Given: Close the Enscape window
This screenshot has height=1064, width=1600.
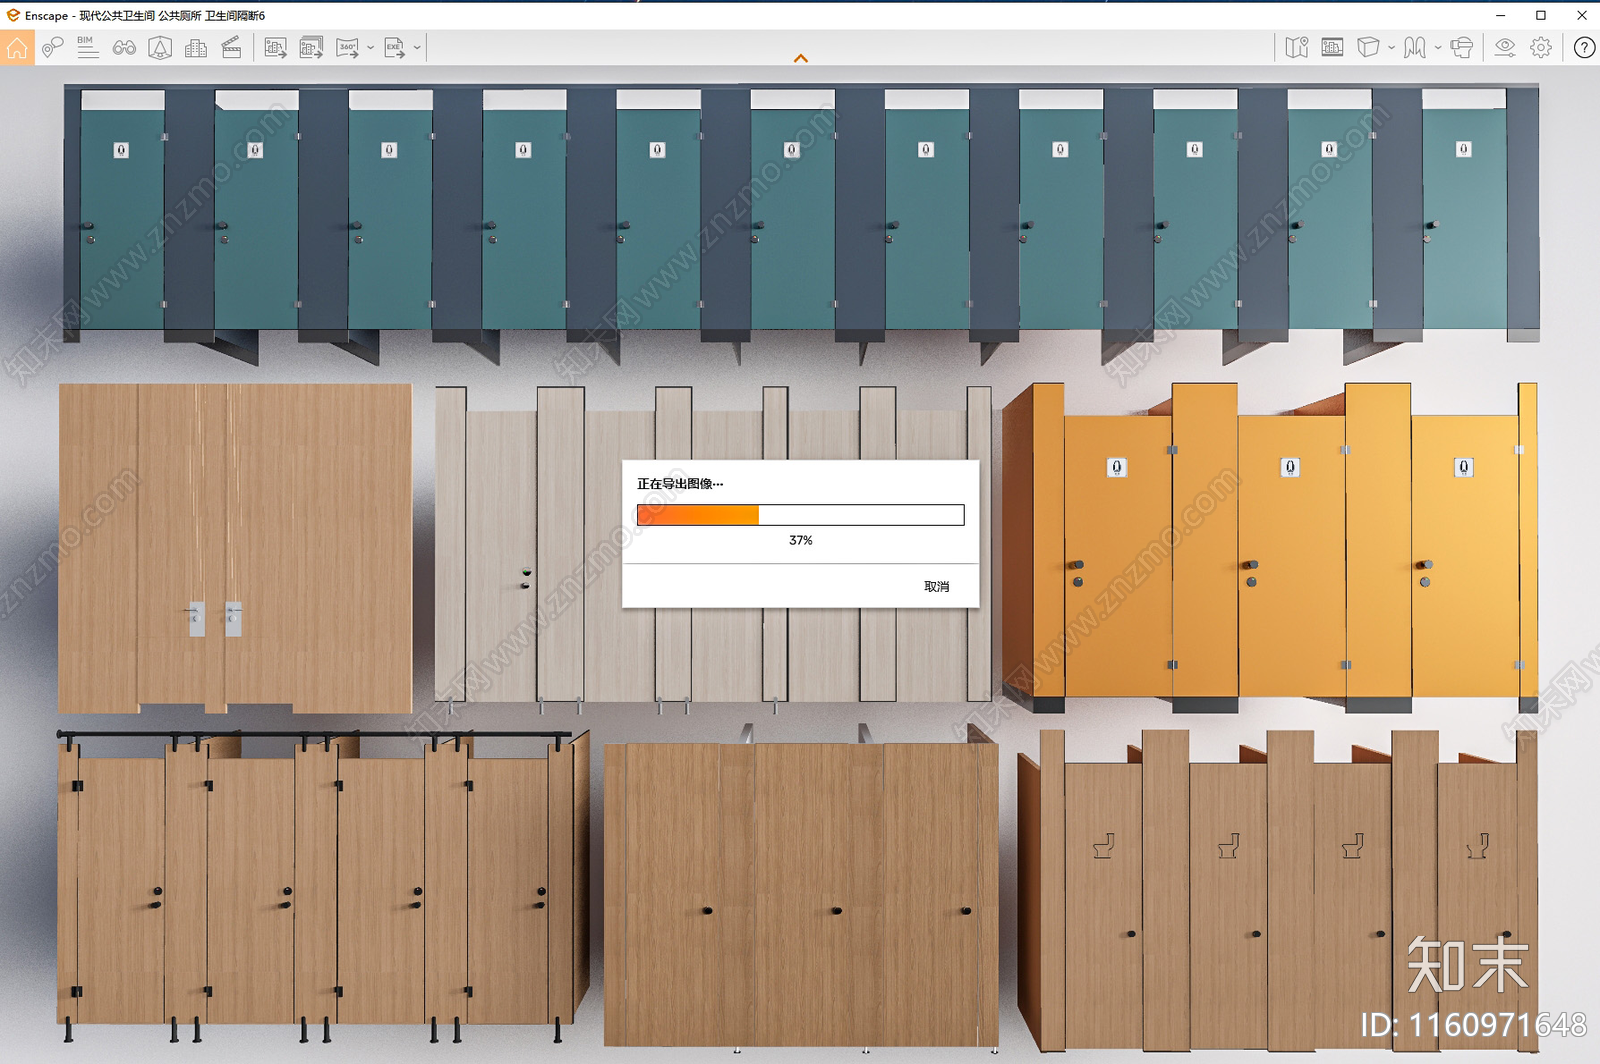Looking at the screenshot, I should [1581, 15].
